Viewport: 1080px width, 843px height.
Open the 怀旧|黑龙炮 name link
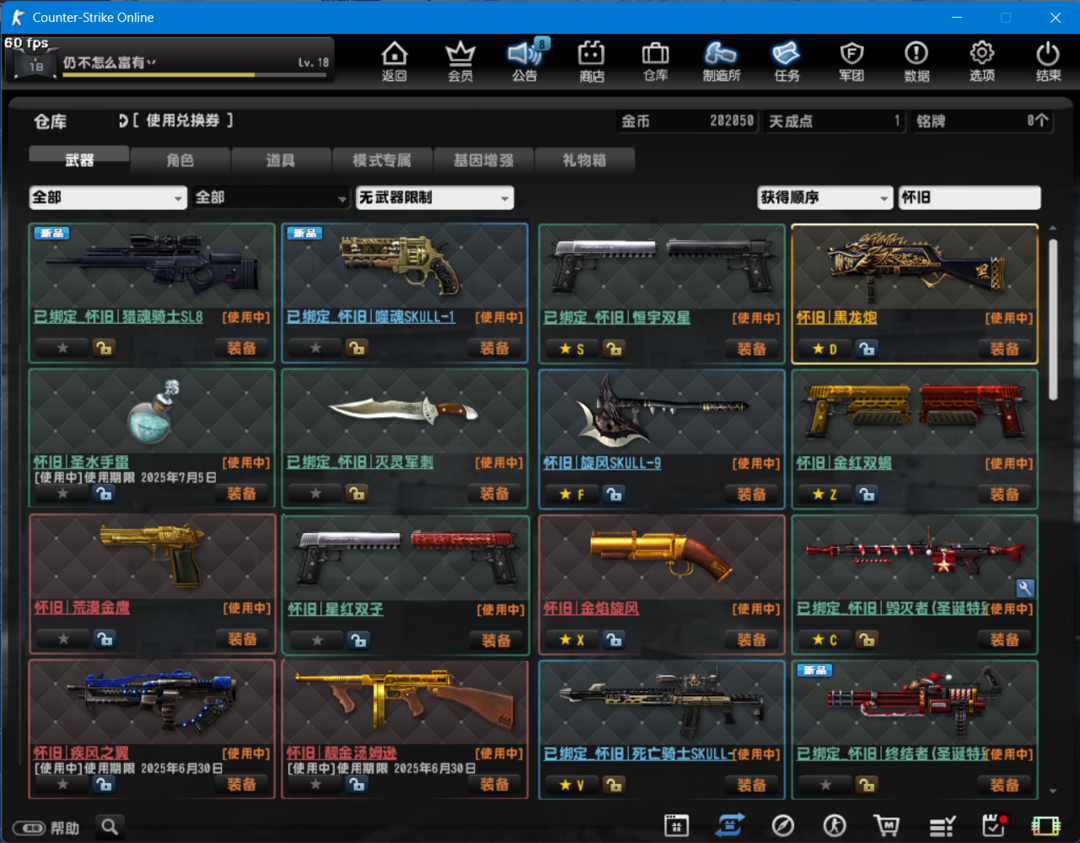tap(837, 318)
